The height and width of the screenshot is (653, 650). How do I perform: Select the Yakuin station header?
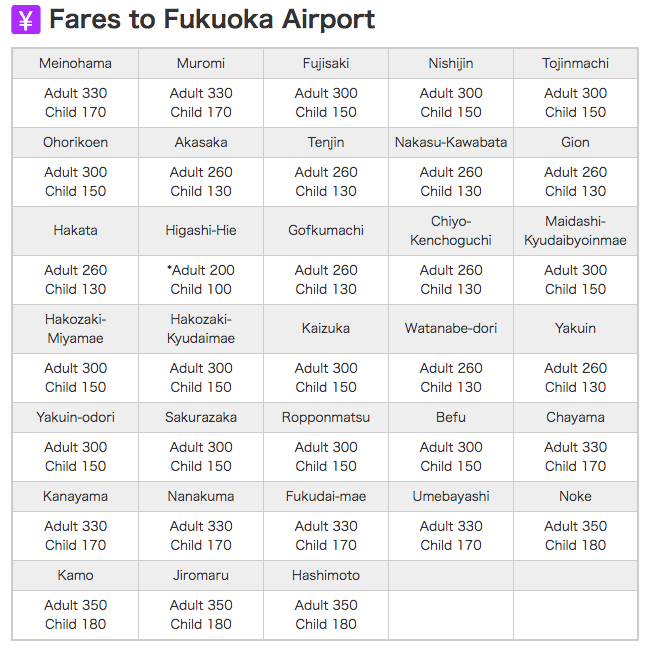coord(575,329)
